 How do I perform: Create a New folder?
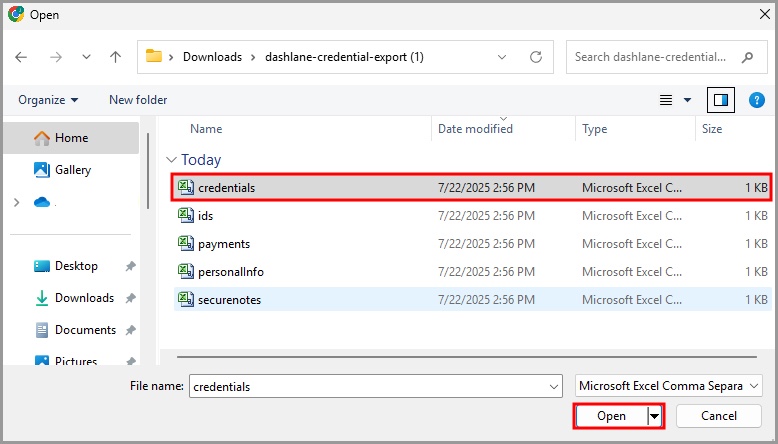(138, 100)
